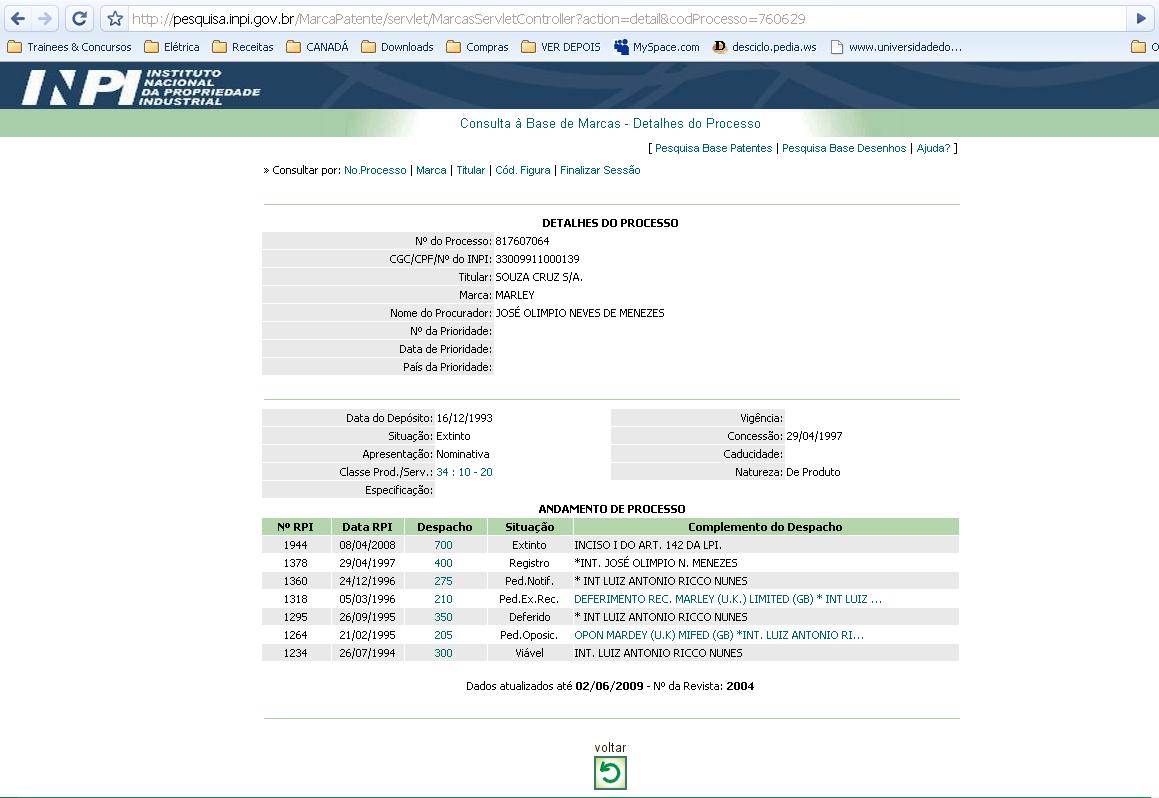Open the DEFERIMENTO REC. MARLEY complement link
Screen dimensions: 1159x798
click(x=728, y=599)
